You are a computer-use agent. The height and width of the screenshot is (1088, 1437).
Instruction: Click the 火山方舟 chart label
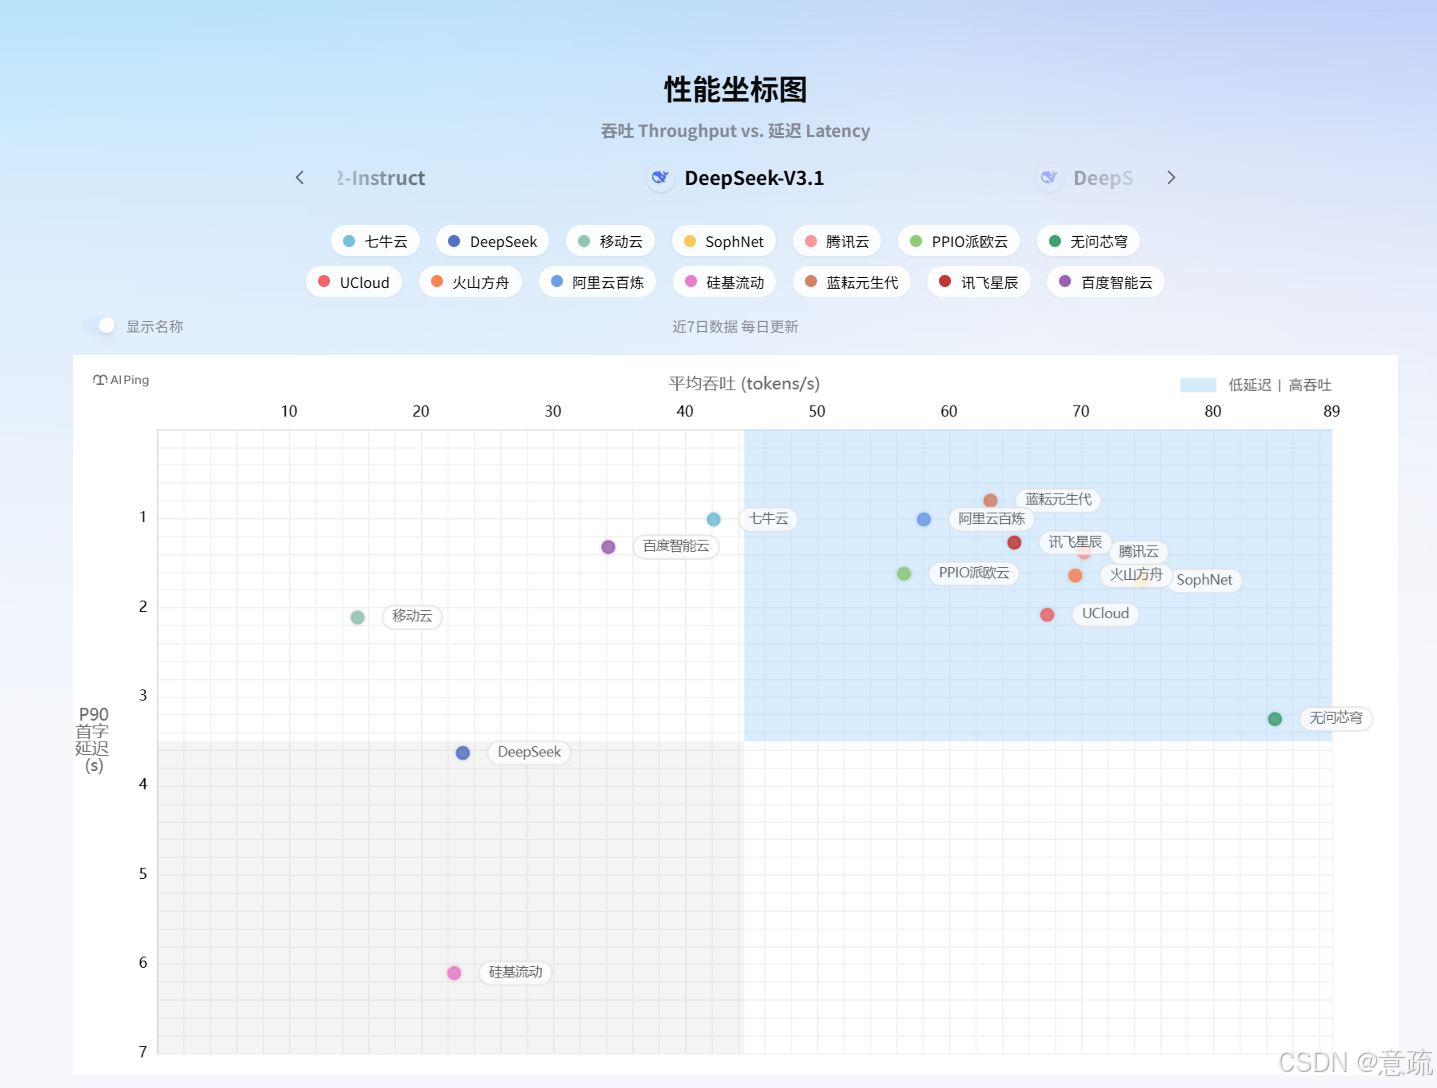(x=1136, y=575)
